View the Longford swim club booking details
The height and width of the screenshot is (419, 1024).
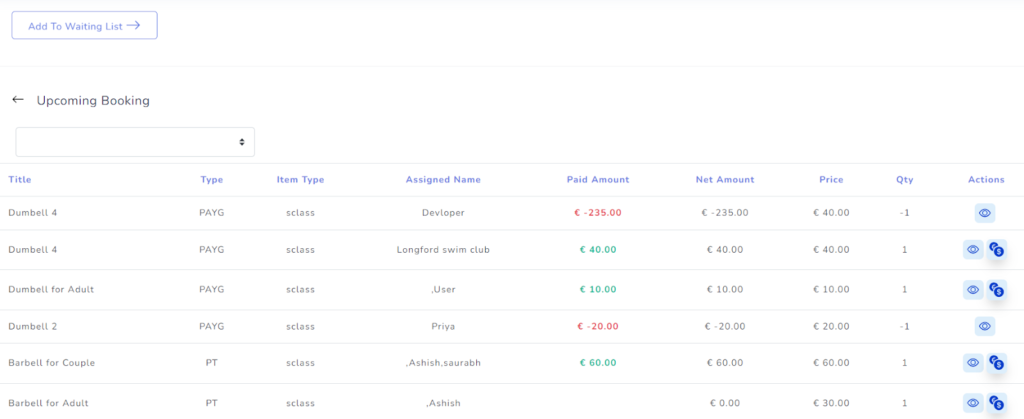(x=972, y=250)
